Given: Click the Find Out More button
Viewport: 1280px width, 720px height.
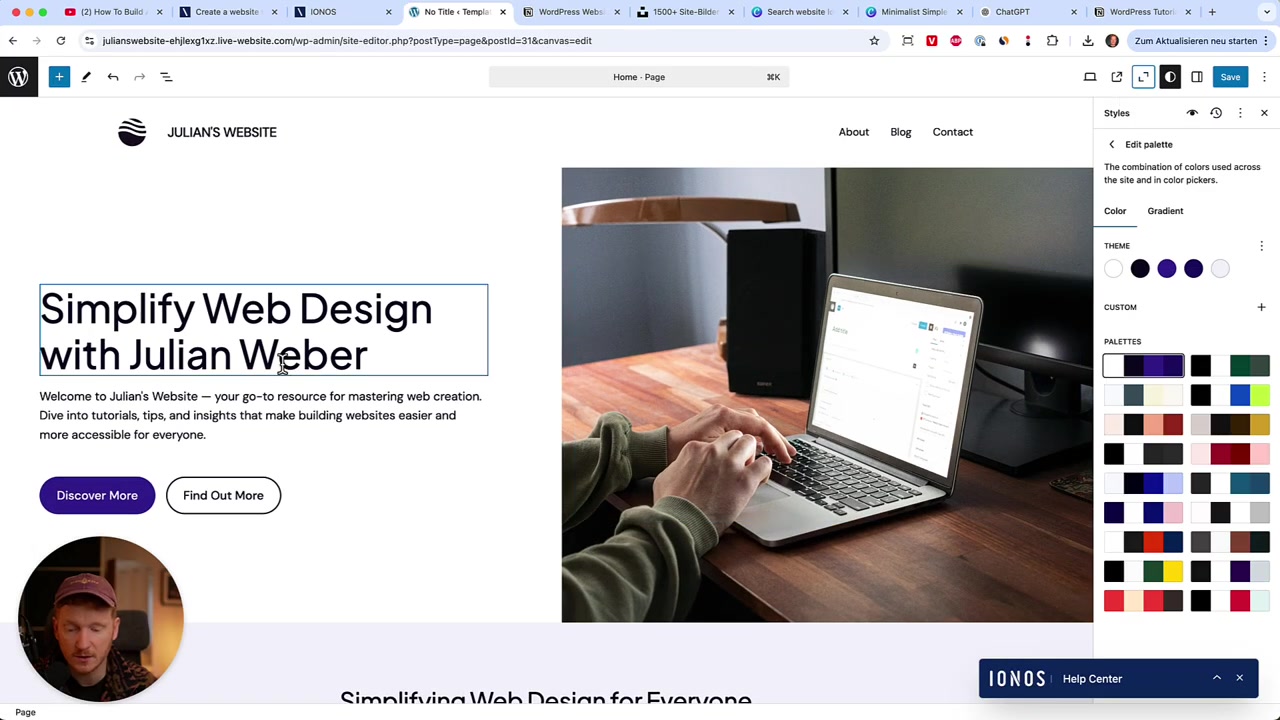Looking at the screenshot, I should [223, 495].
